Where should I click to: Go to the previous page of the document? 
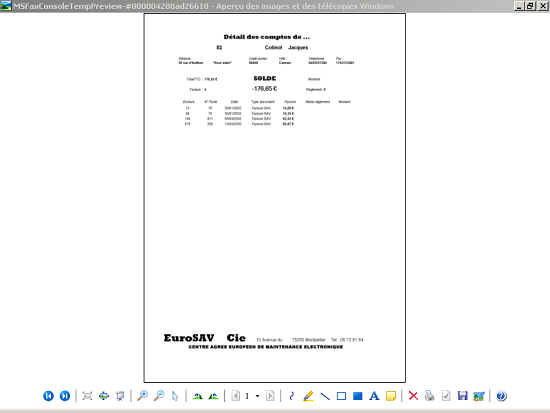236,396
